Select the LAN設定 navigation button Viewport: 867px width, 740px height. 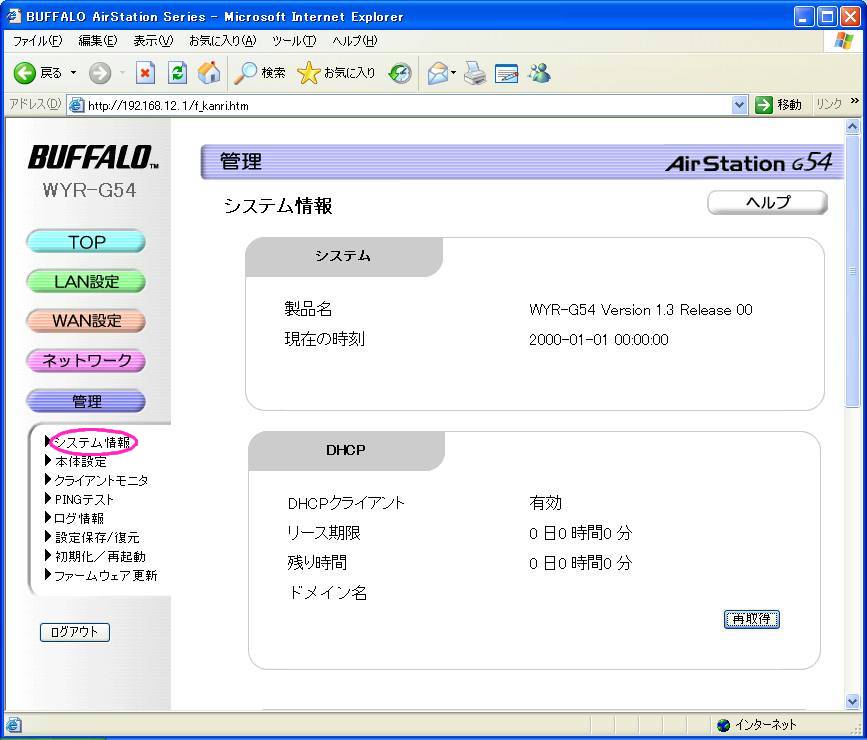pyautogui.click(x=86, y=282)
